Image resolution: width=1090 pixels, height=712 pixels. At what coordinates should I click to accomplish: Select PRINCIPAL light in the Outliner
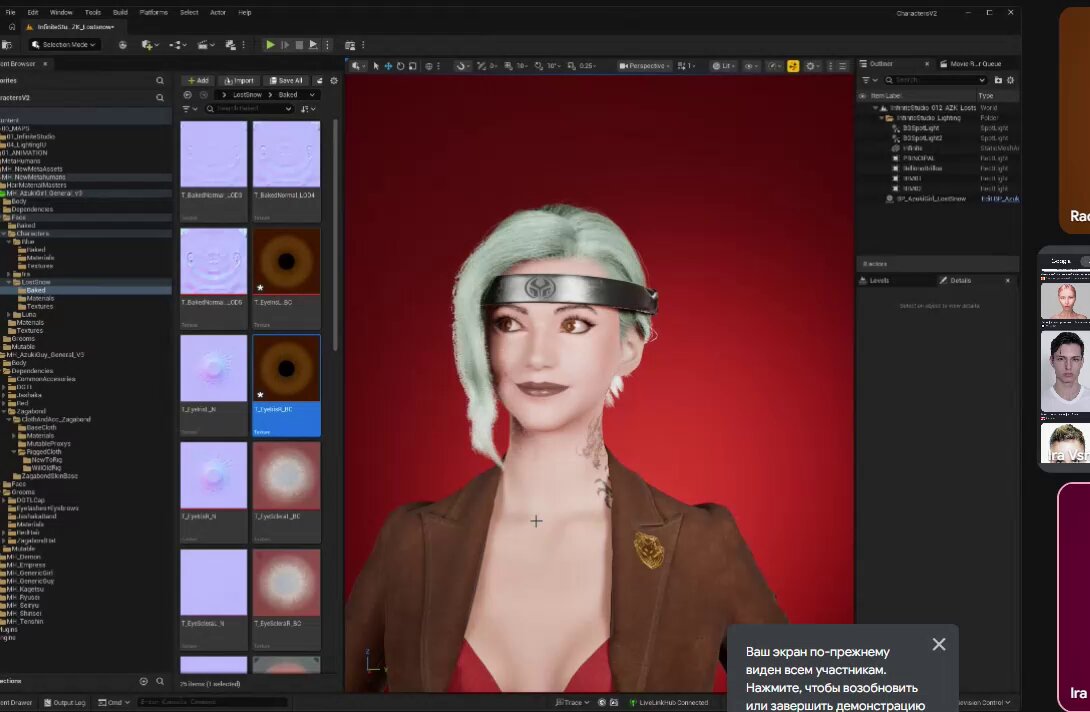(918, 159)
